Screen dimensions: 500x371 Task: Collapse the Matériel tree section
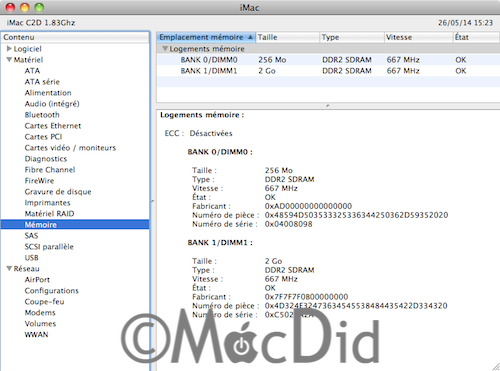point(9,60)
